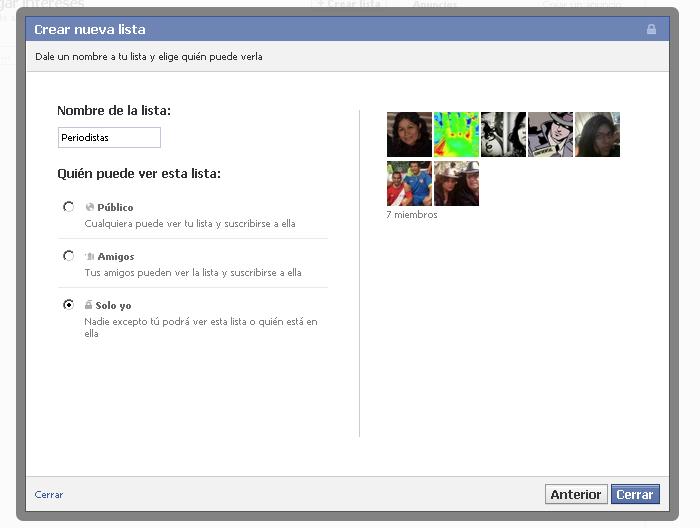Select the Solo yo radio button
The width and height of the screenshot is (700, 528).
point(68,305)
